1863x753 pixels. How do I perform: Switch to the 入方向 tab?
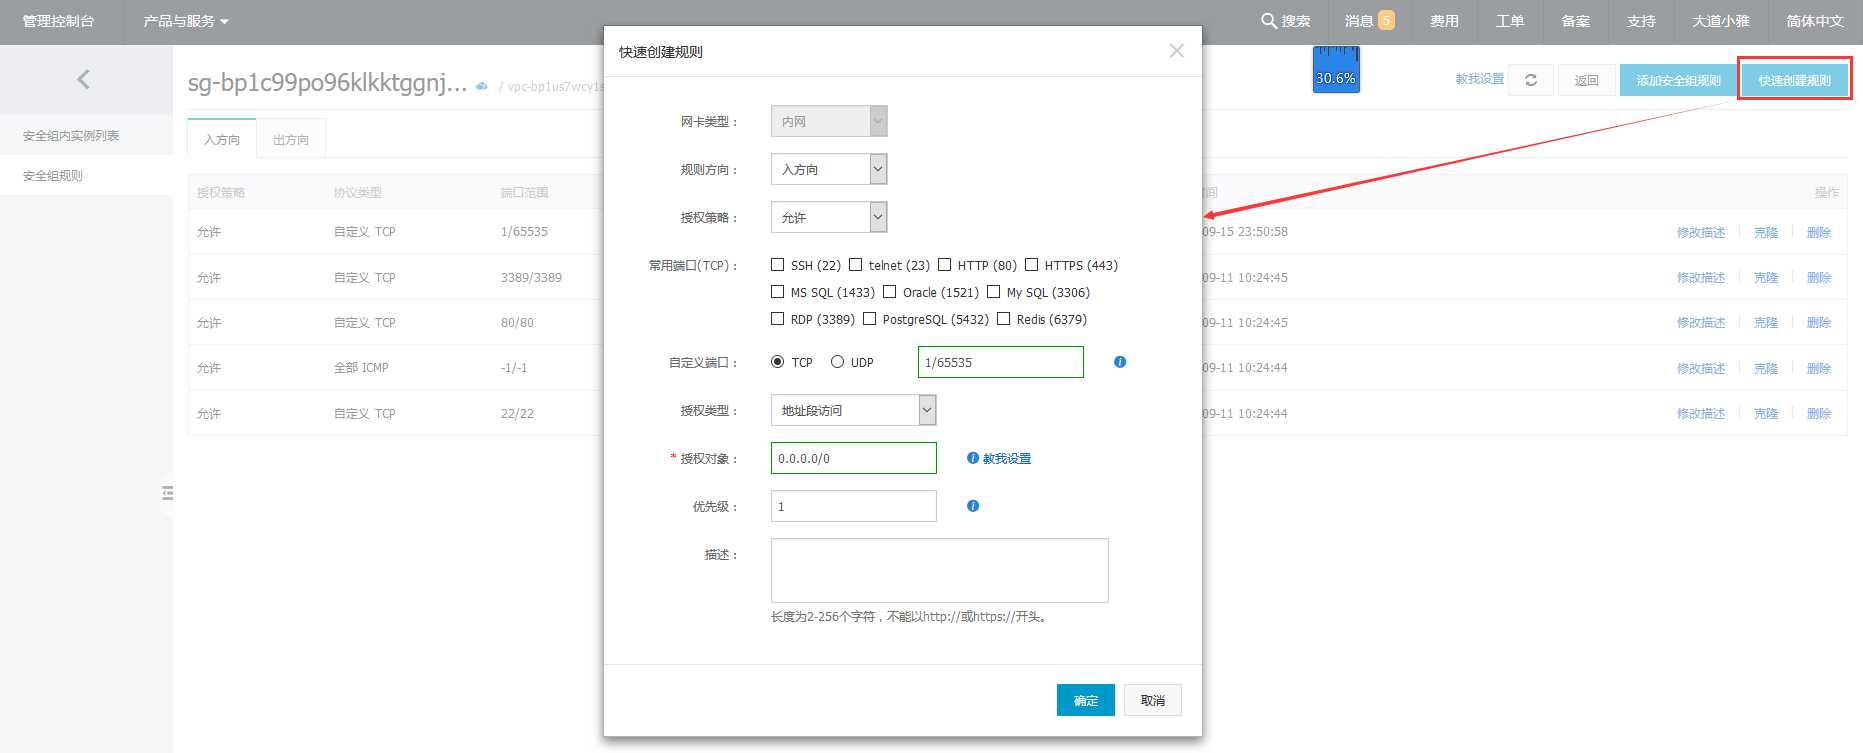tap(222, 139)
